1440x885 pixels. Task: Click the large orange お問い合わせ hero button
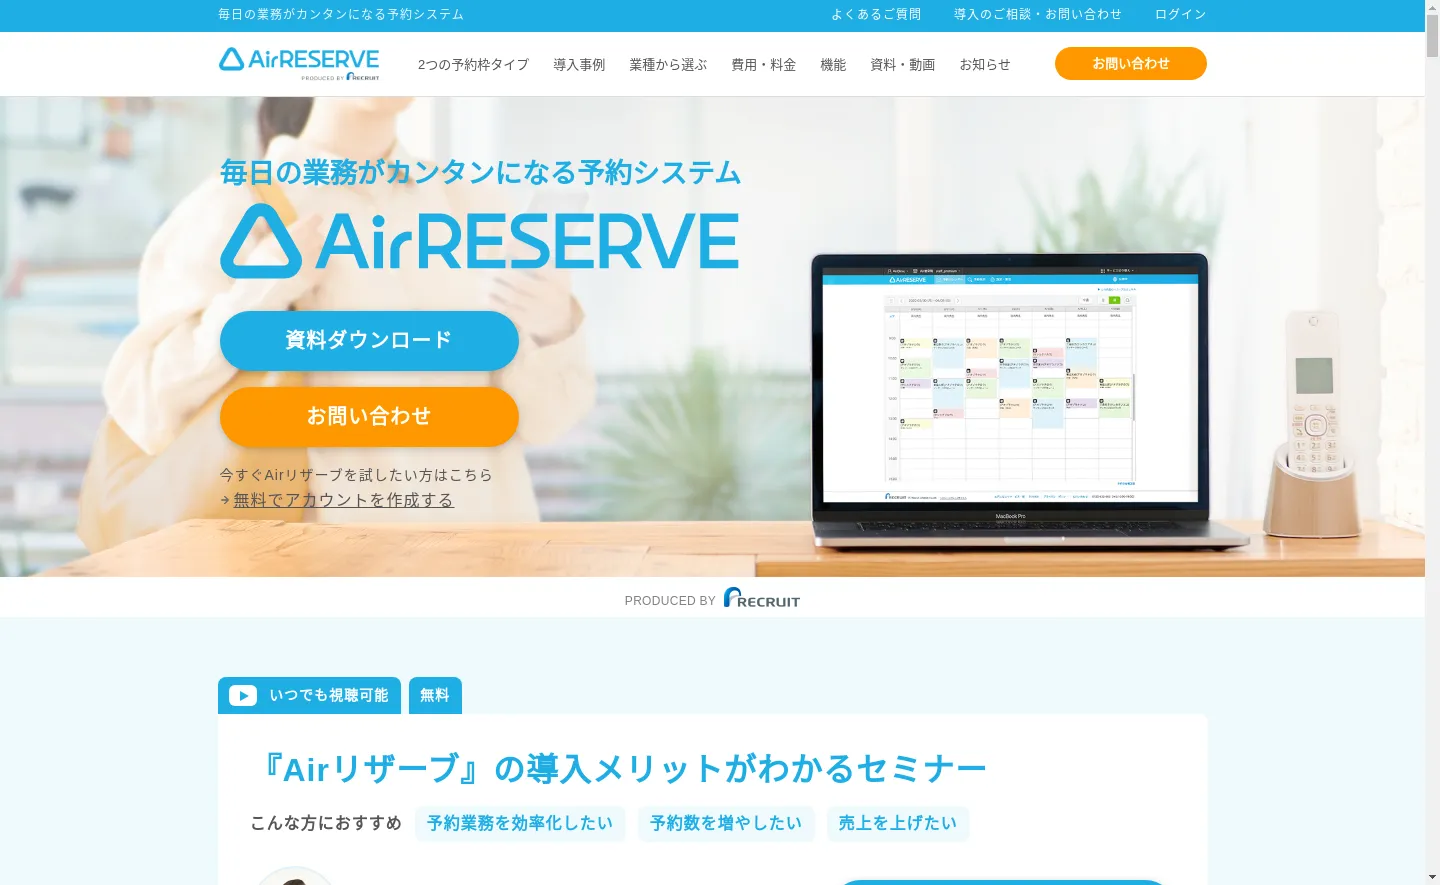[x=369, y=416]
